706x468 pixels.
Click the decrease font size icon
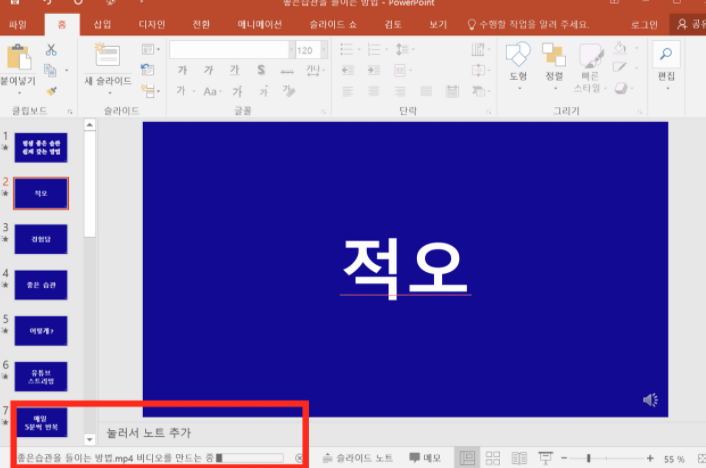(264, 91)
